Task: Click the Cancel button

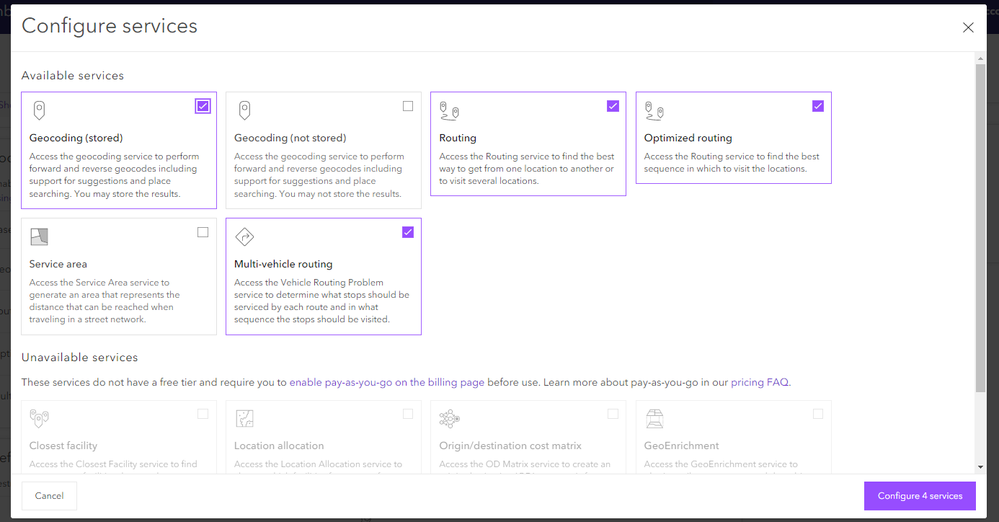Action: coord(49,496)
